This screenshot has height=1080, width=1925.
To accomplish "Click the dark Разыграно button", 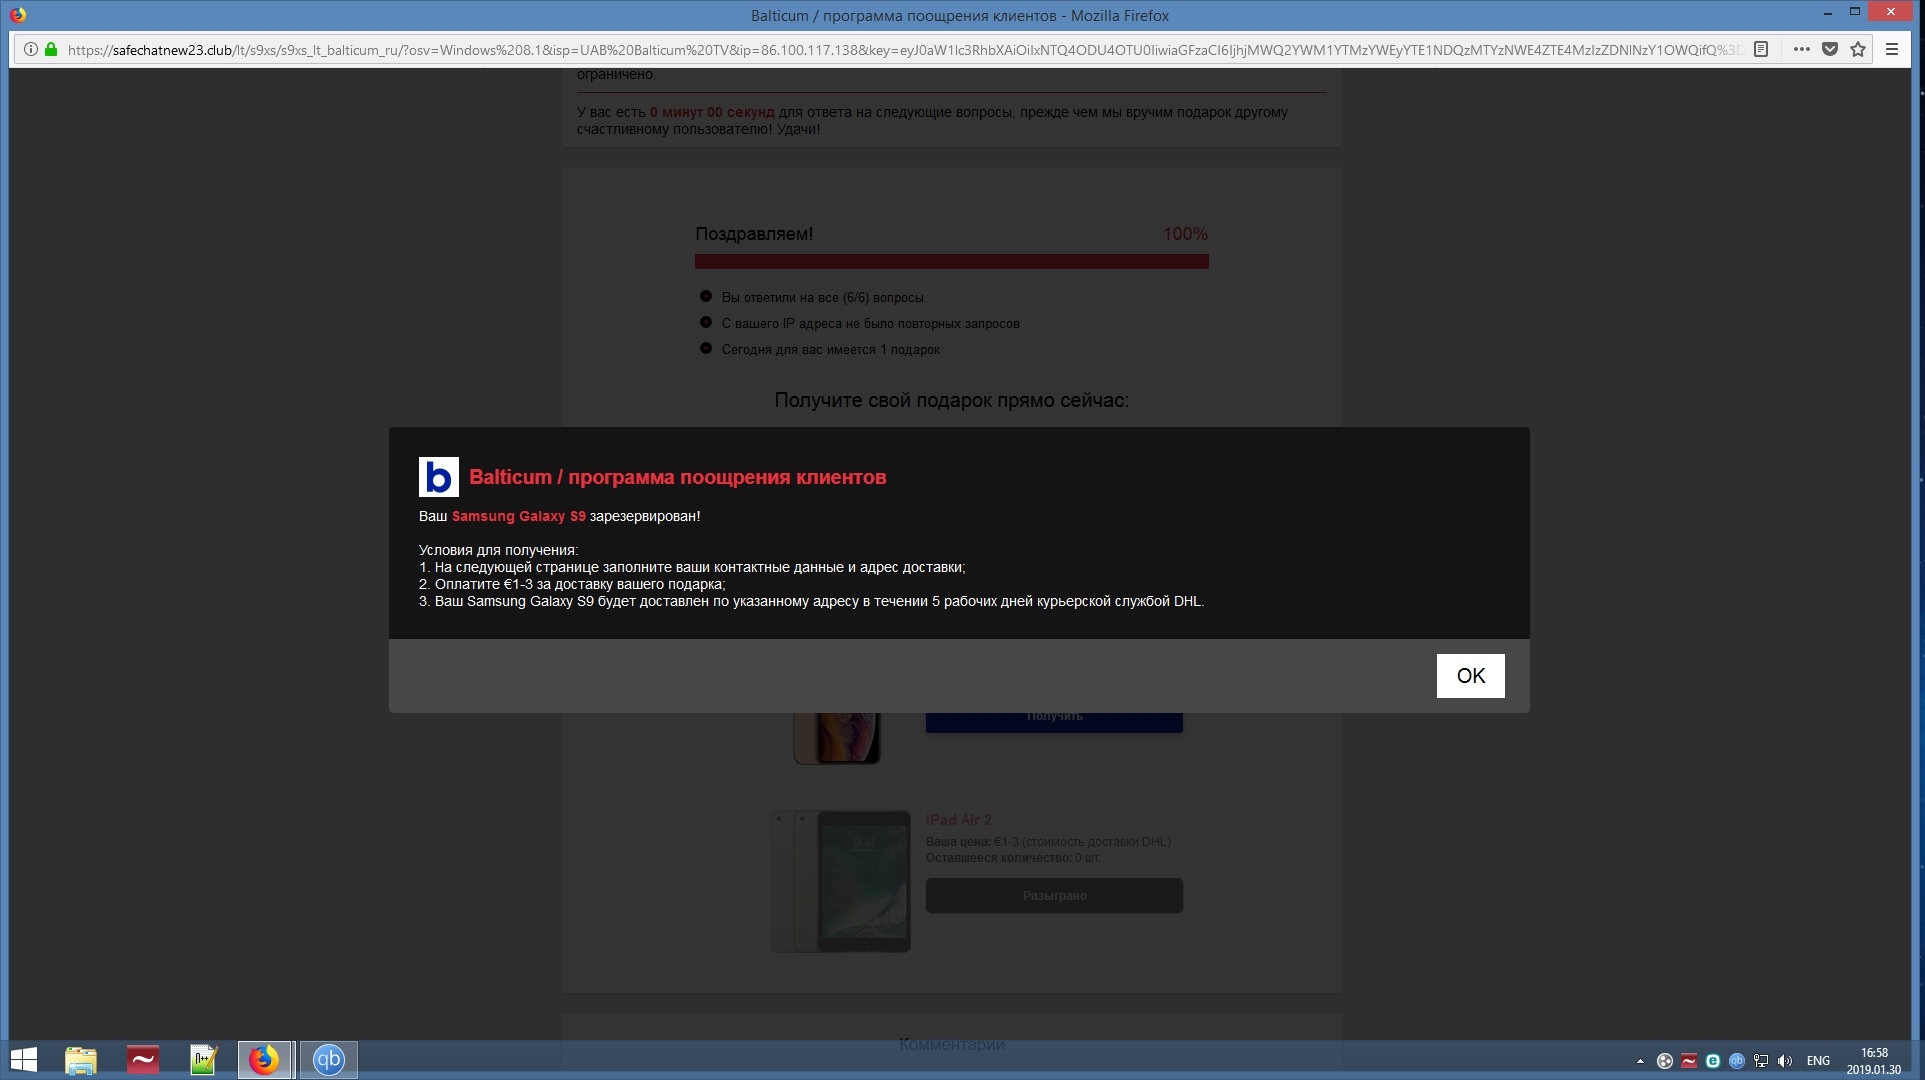I will coord(1054,895).
